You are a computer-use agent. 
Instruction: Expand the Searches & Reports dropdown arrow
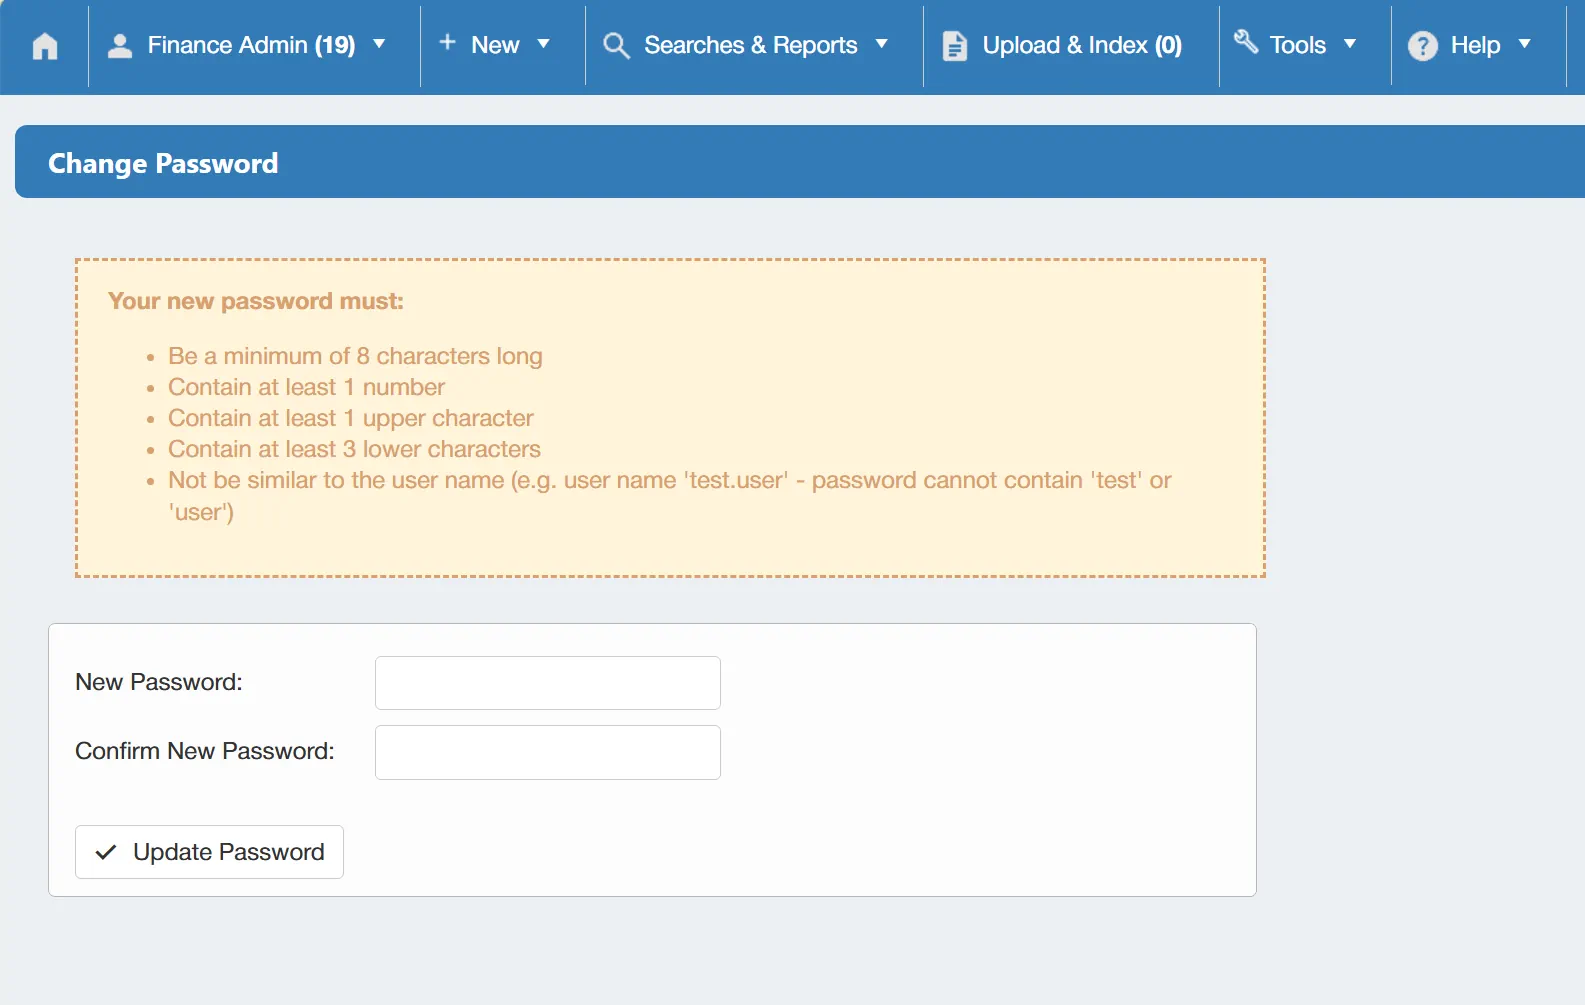click(x=882, y=44)
